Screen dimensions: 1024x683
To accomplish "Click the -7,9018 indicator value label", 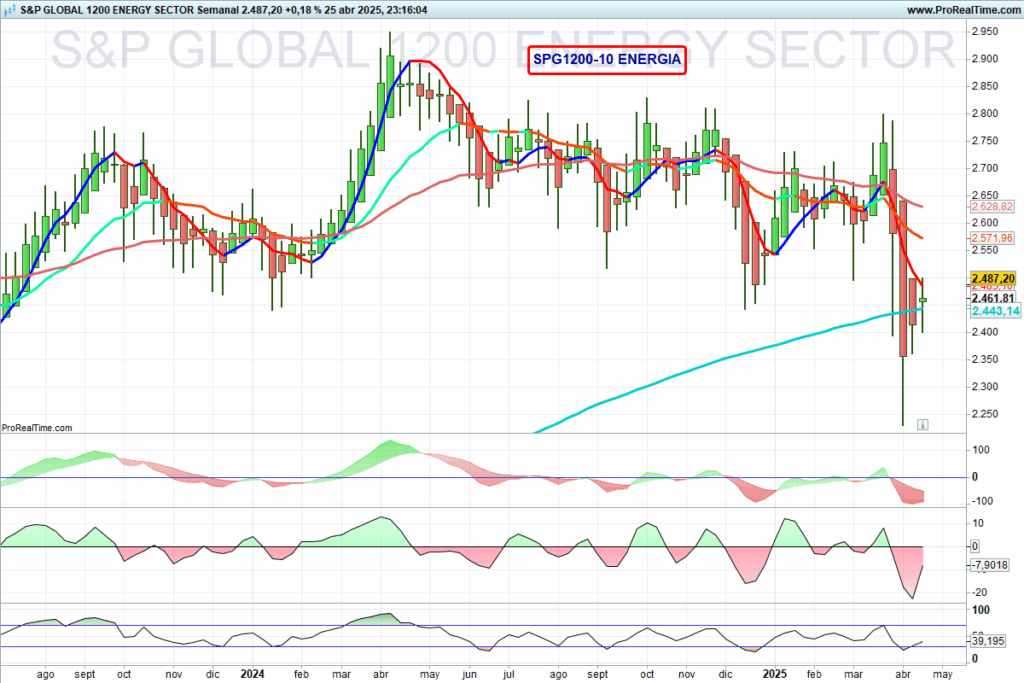I will [x=989, y=565].
